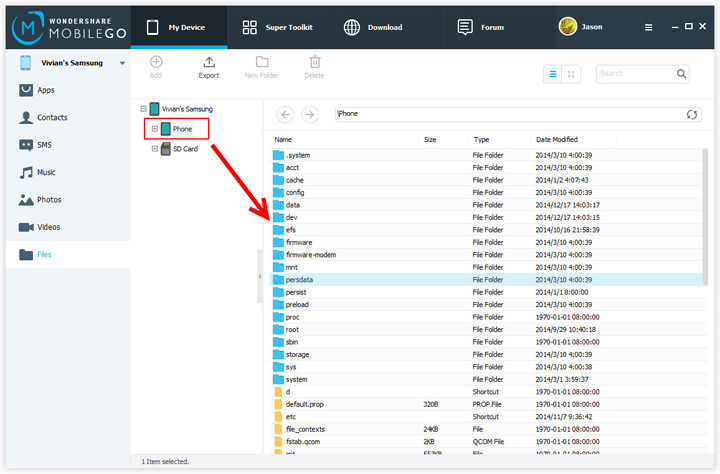Open the Super Toolkit tab
Viewport: 720px width, 474px height.
click(x=277, y=28)
